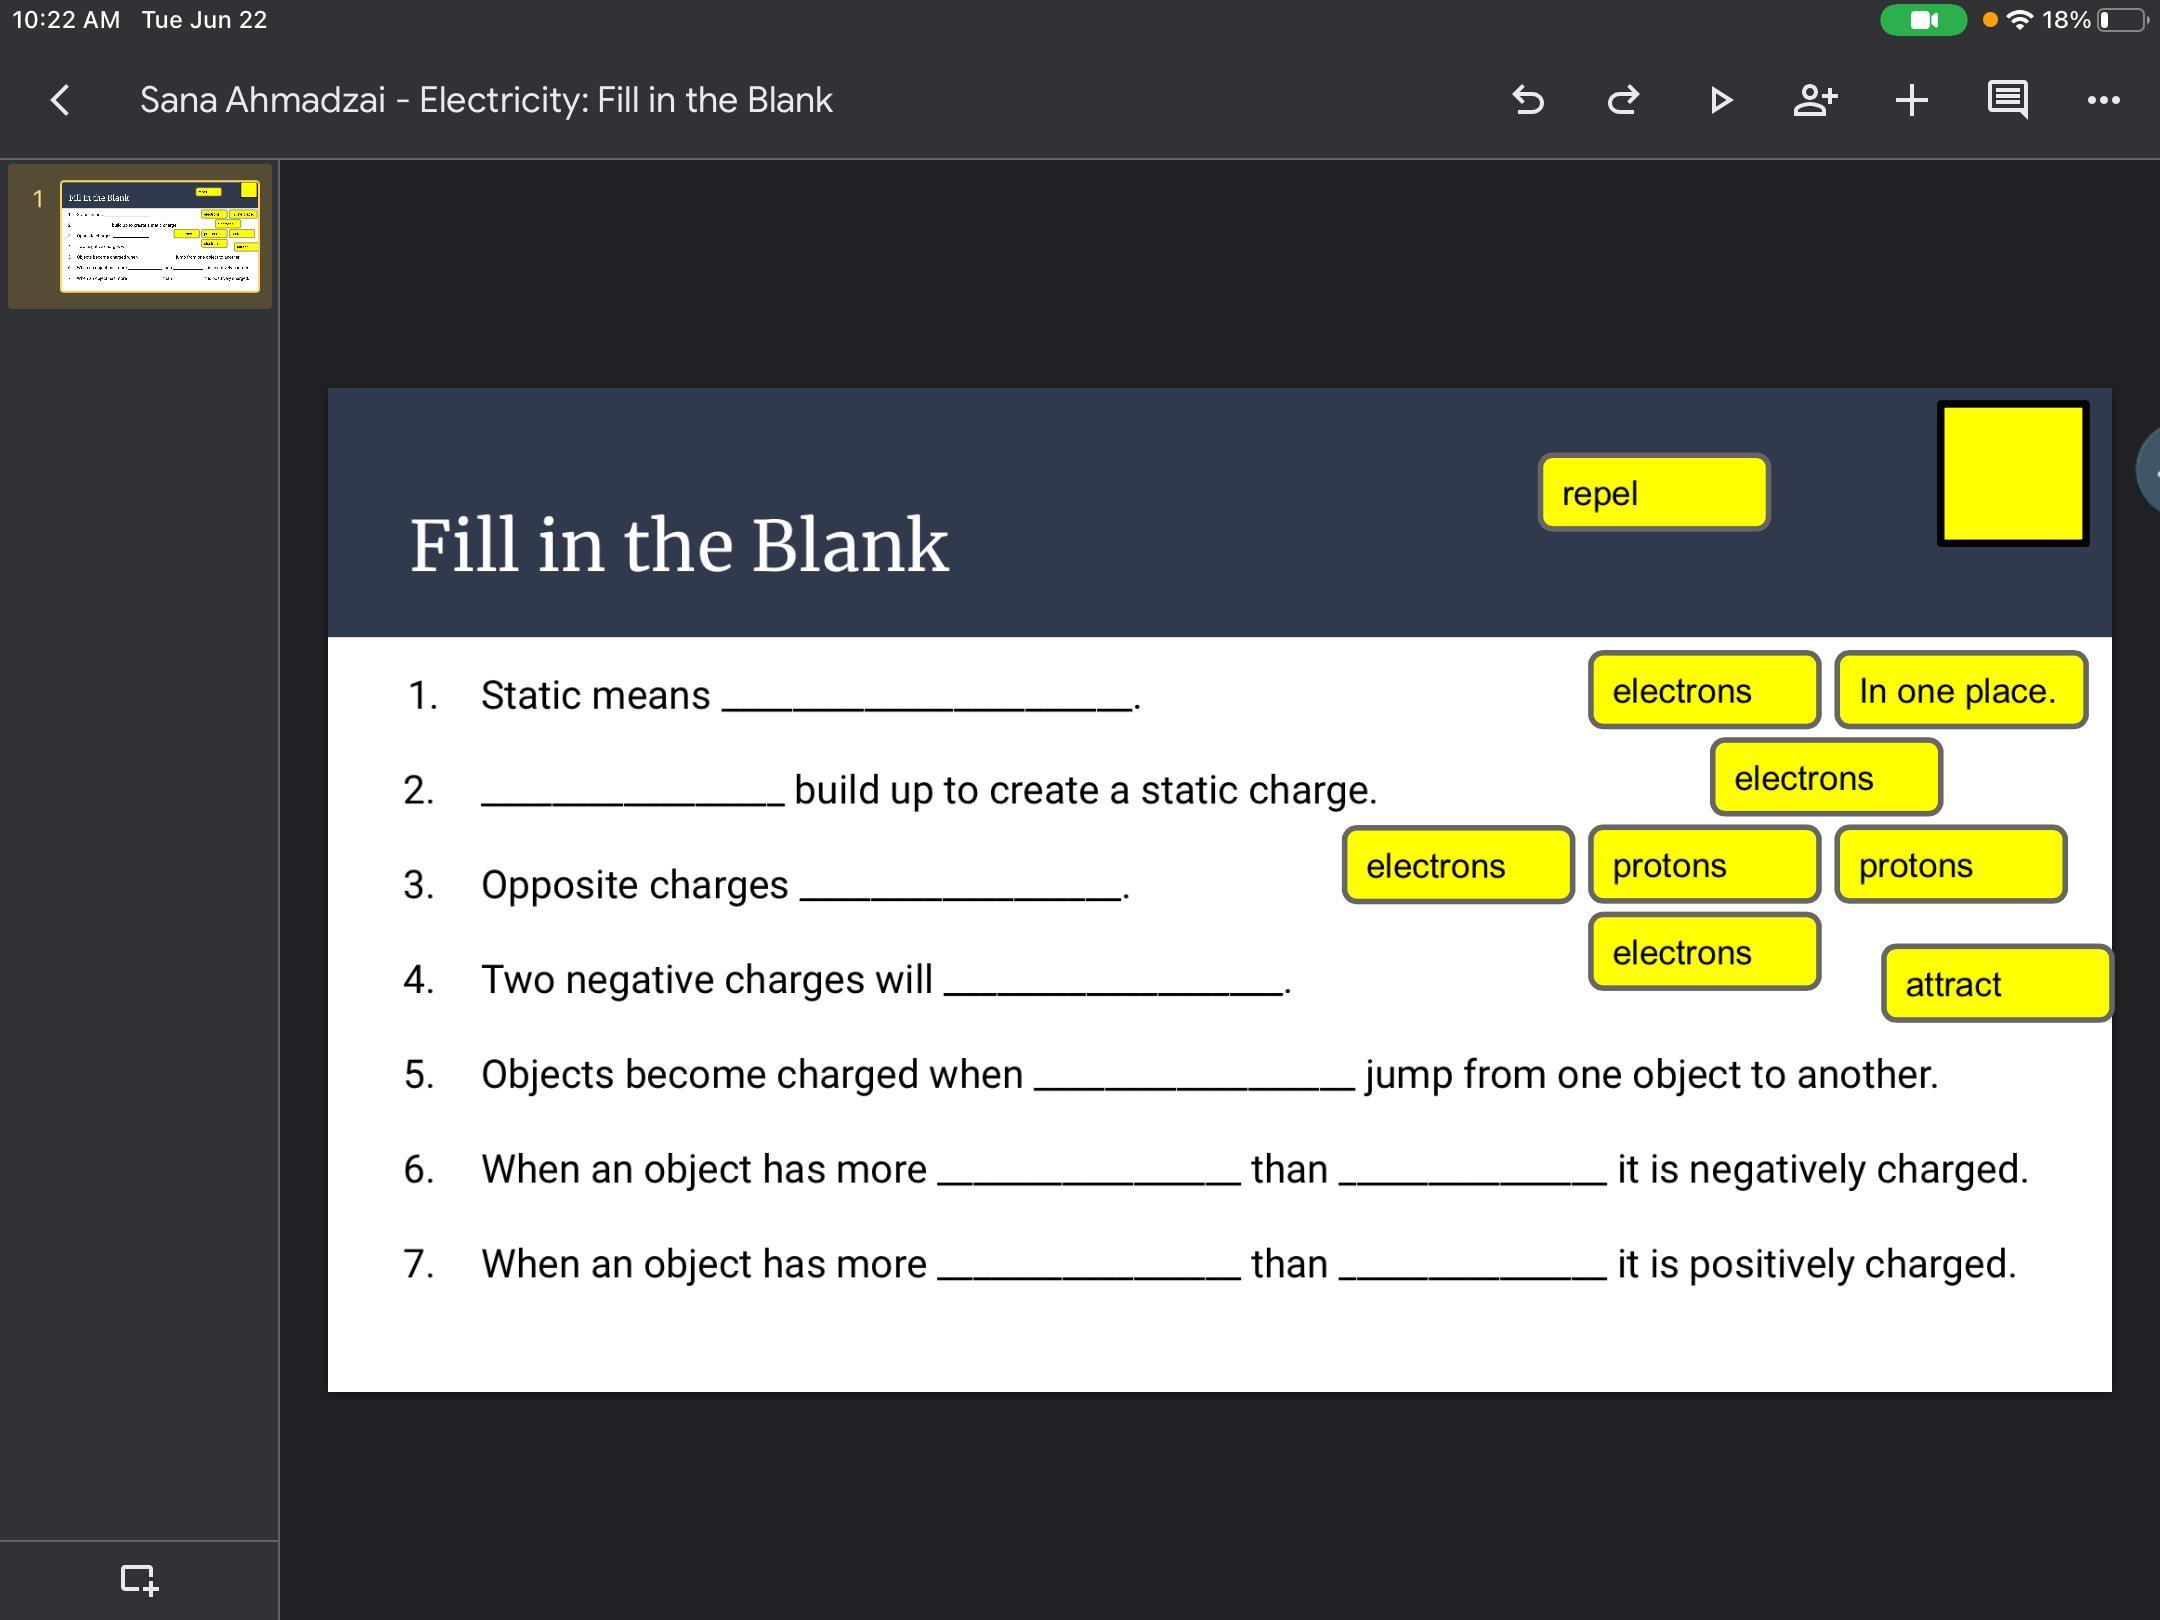The image size is (2160, 1620).
Task: Open the three-dot more menu
Action: tap(2103, 100)
